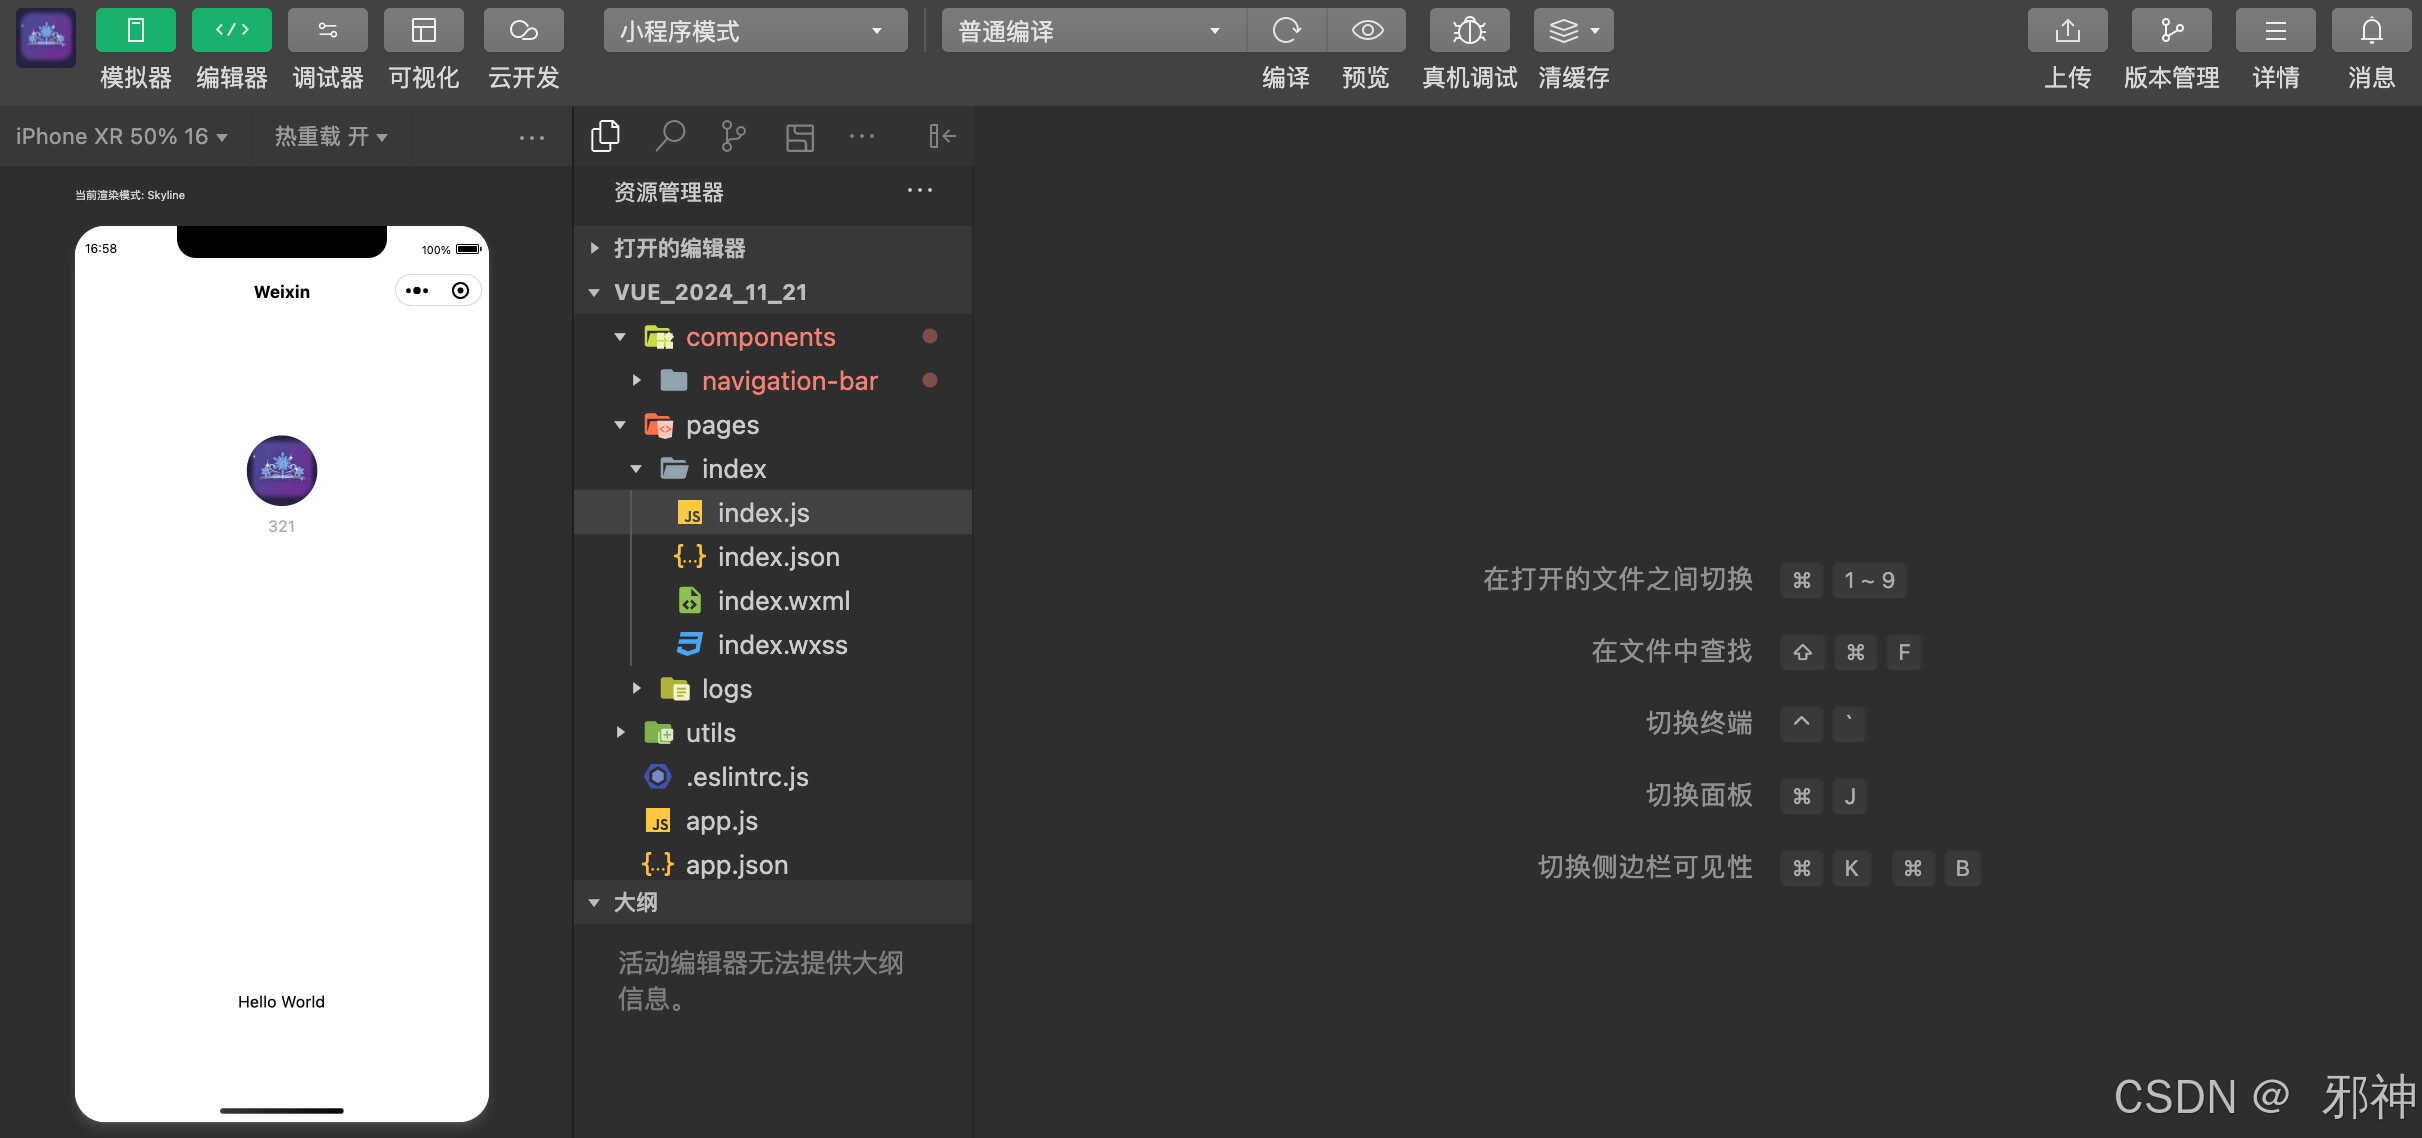The image size is (2422, 1138).
Task: Open the search icon in sidebar
Action: (x=669, y=136)
